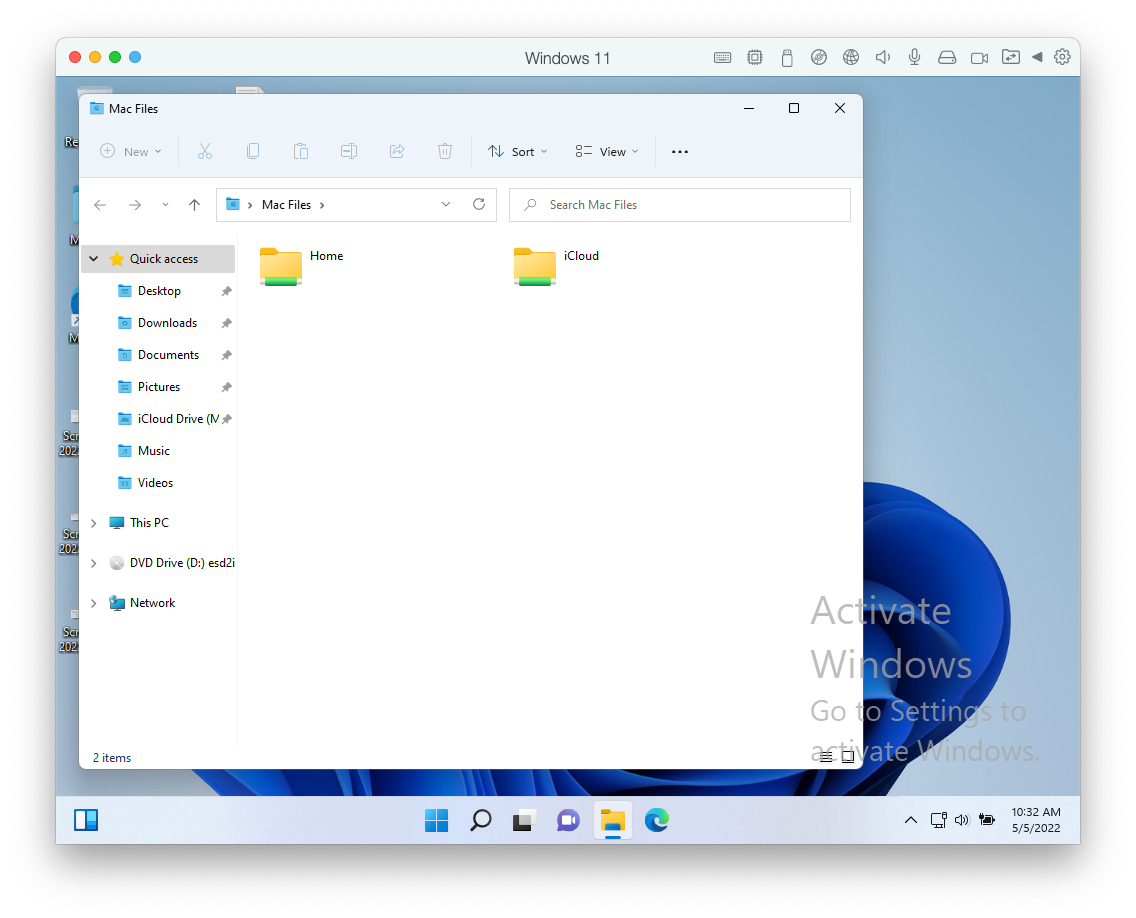Viewport: 1136px width, 918px height.
Task: Click the Parallels USB device icon
Action: (787, 57)
